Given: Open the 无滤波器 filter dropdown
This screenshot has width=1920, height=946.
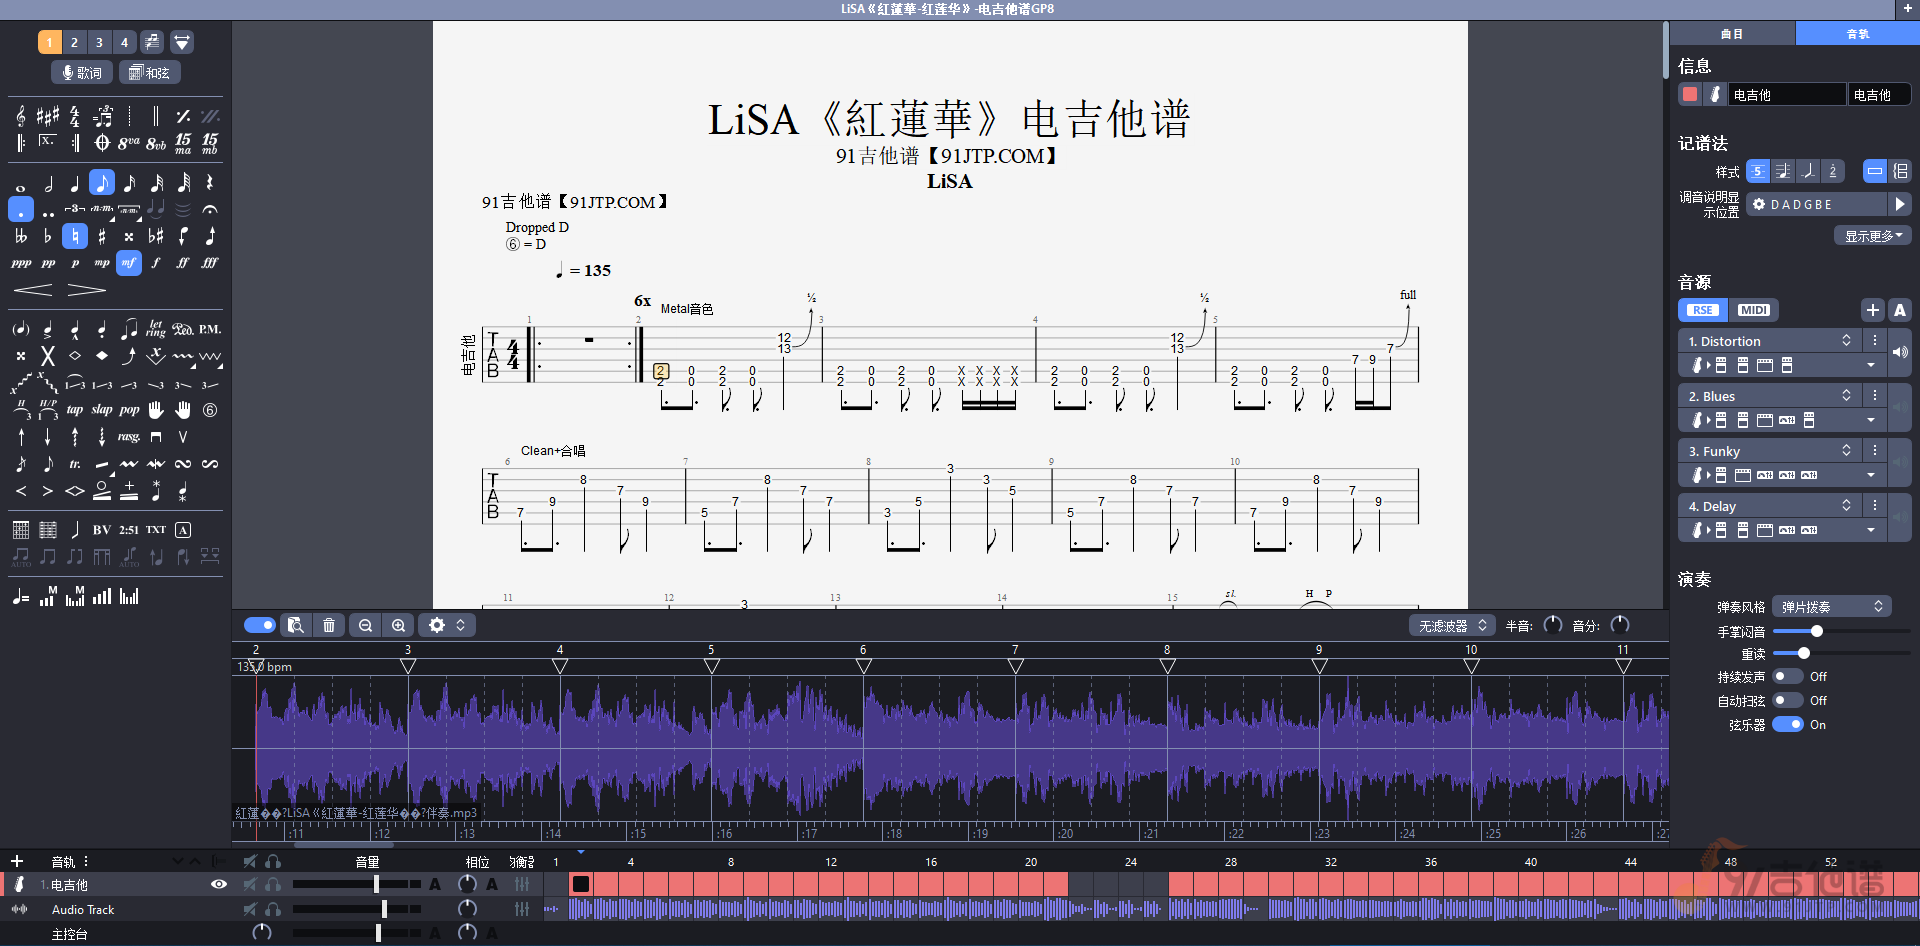Looking at the screenshot, I should [x=1452, y=626].
